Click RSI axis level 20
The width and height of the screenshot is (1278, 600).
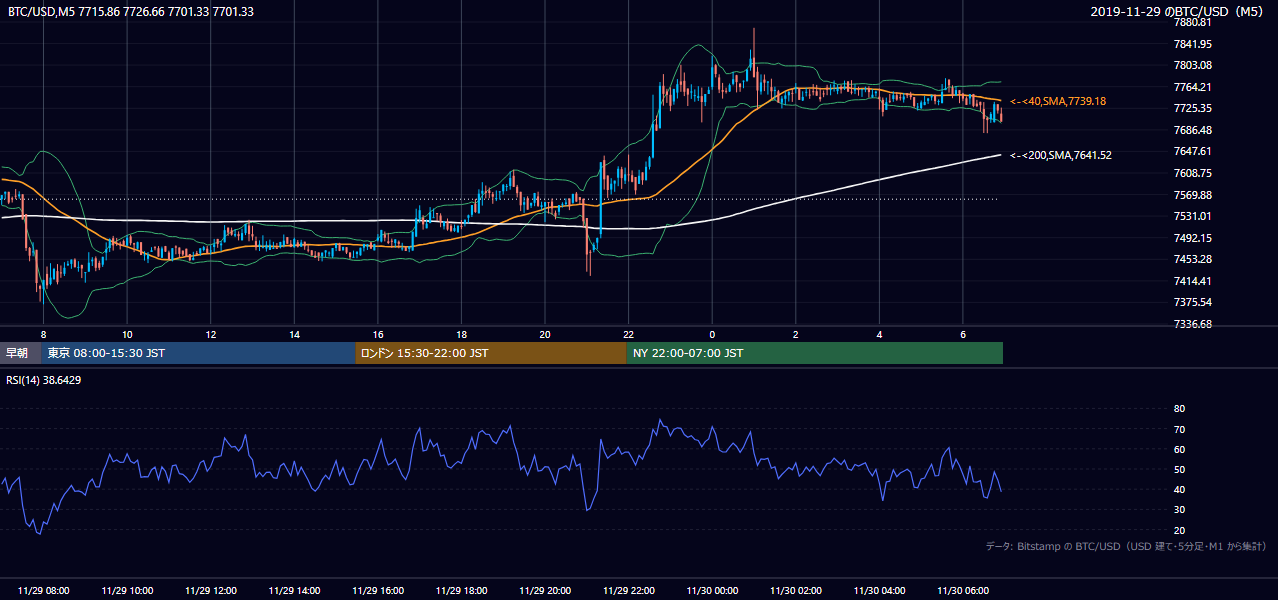[1179, 530]
